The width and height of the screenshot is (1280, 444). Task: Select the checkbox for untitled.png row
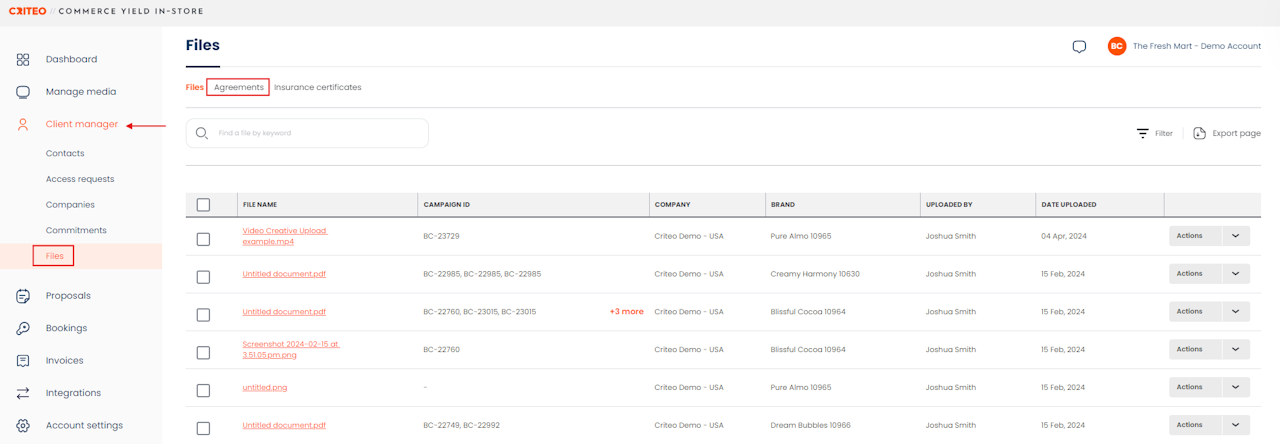pyautogui.click(x=203, y=390)
